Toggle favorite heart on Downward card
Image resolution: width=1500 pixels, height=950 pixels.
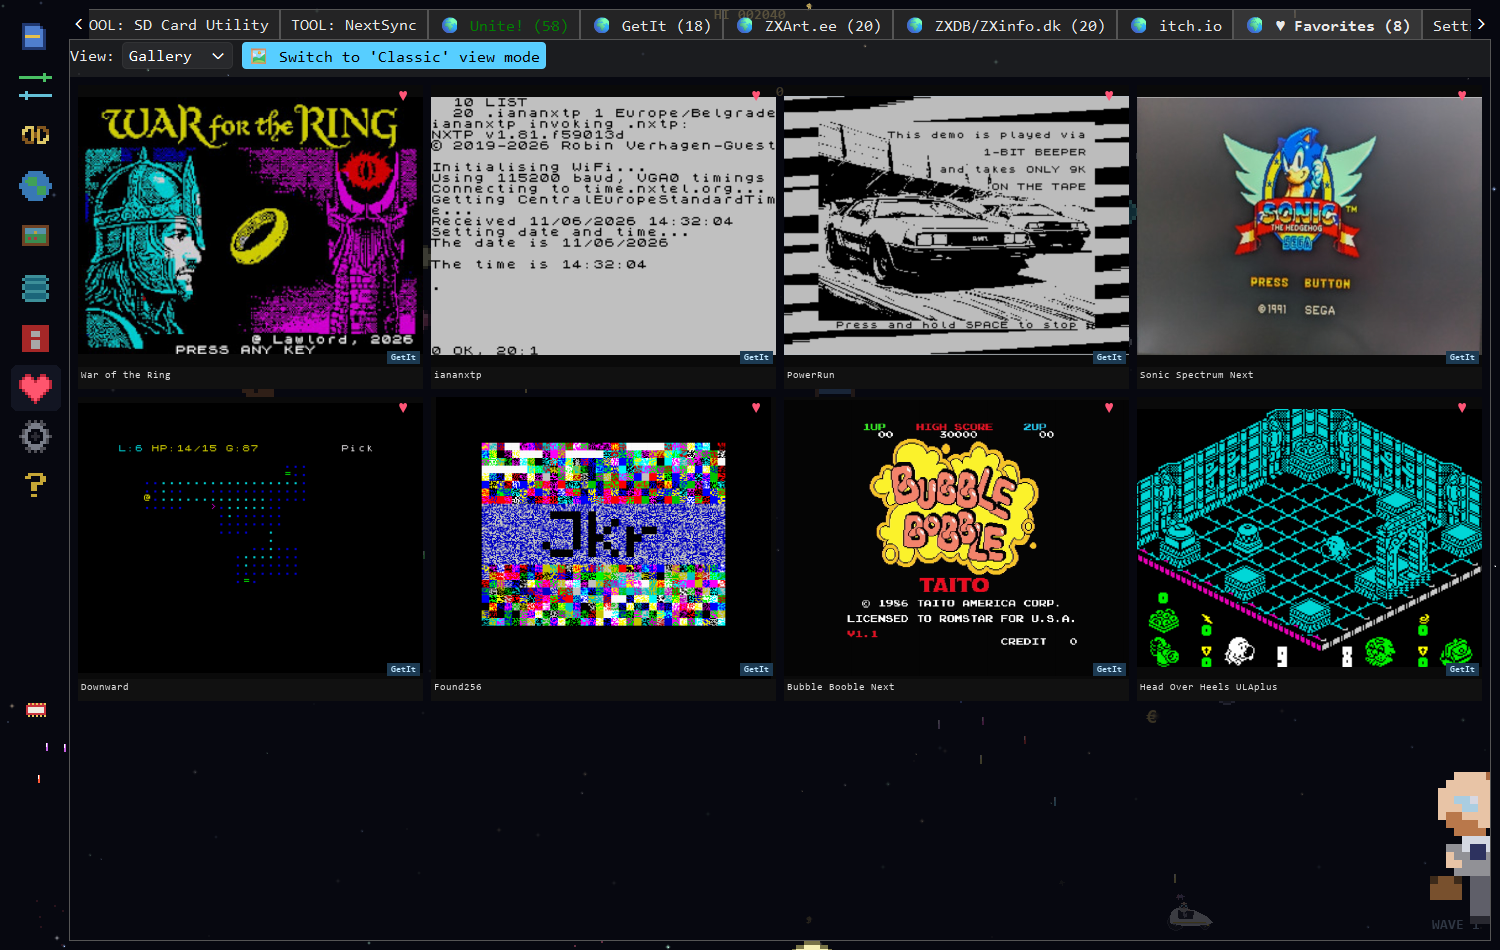(x=403, y=408)
